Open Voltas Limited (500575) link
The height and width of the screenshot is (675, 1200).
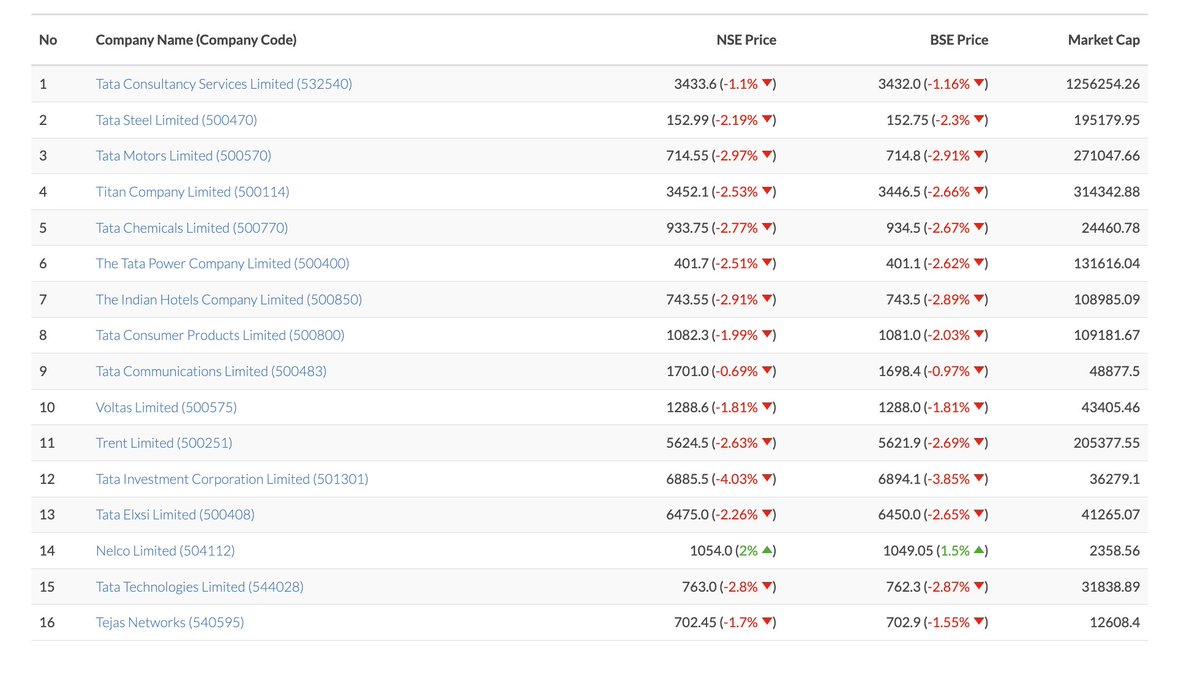click(167, 407)
